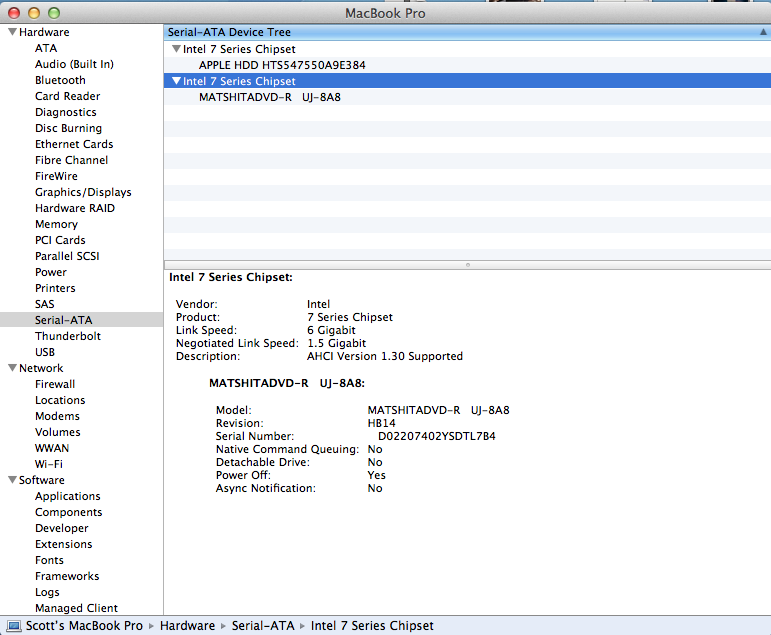Viewport: 771px width, 635px height.
Task: Open Volumes under Network
Action: click(x=58, y=432)
